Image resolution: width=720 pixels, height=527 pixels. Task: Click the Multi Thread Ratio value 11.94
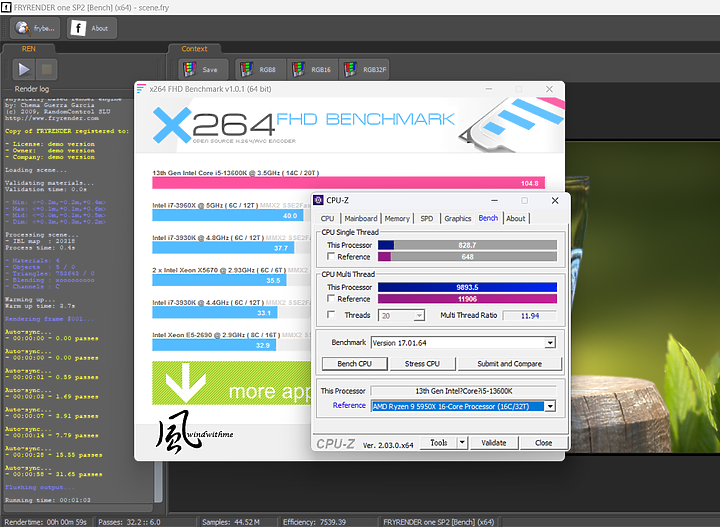click(x=529, y=316)
